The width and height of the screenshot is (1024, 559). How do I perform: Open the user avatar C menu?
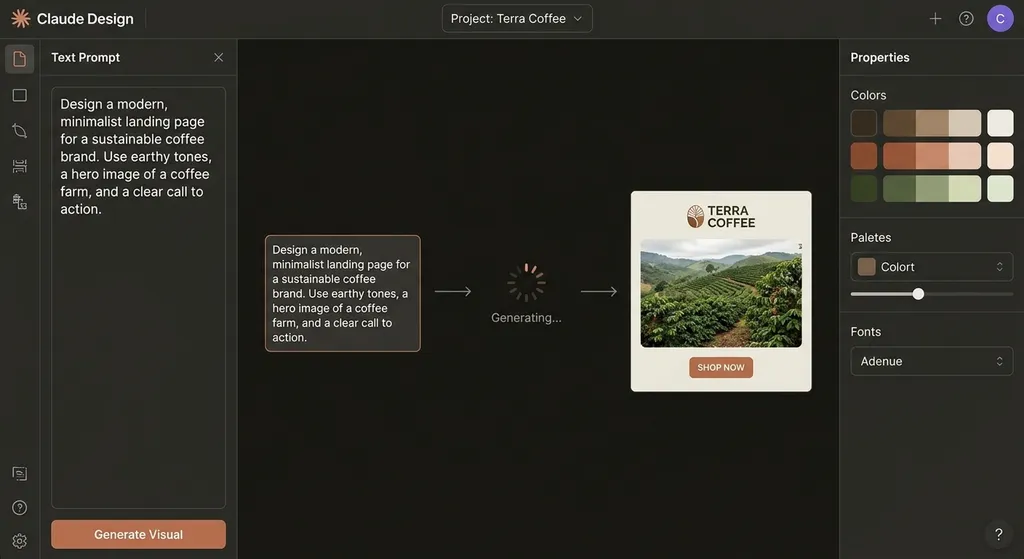coord(1000,18)
